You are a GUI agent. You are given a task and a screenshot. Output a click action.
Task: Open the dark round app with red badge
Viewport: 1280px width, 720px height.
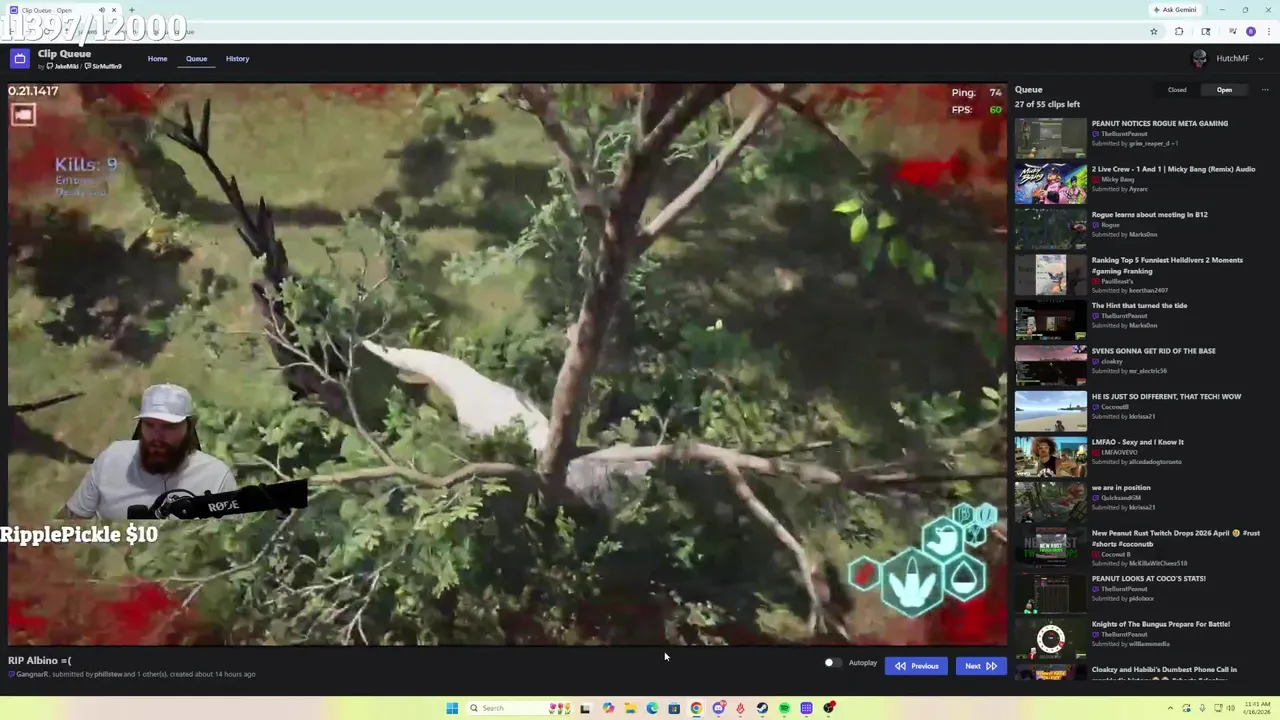point(829,708)
